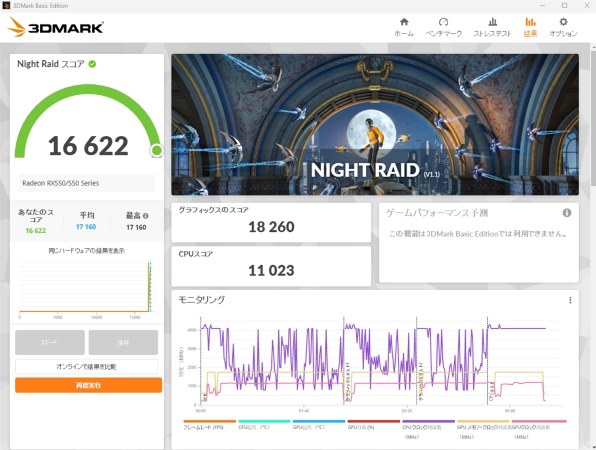Click the same-hardware results link (同じハードウェアの結果を表示)
This screenshot has height=450, width=596.
[87, 250]
